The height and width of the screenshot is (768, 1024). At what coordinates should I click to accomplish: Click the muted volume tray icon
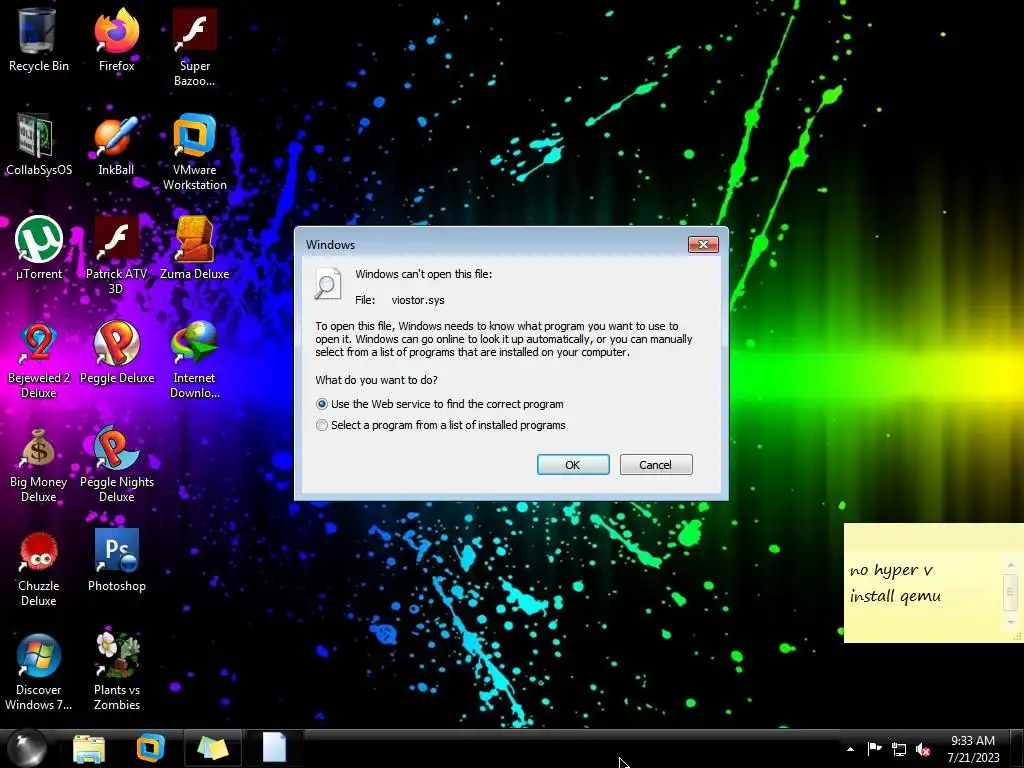coord(923,749)
